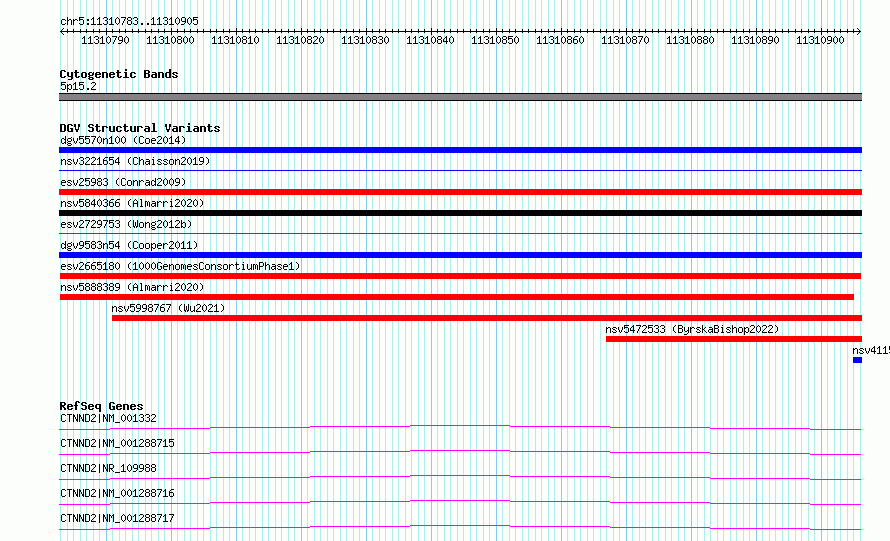
Task: Select the nsv5888389 (Almarri2020) red bar
Action: tap(457, 297)
